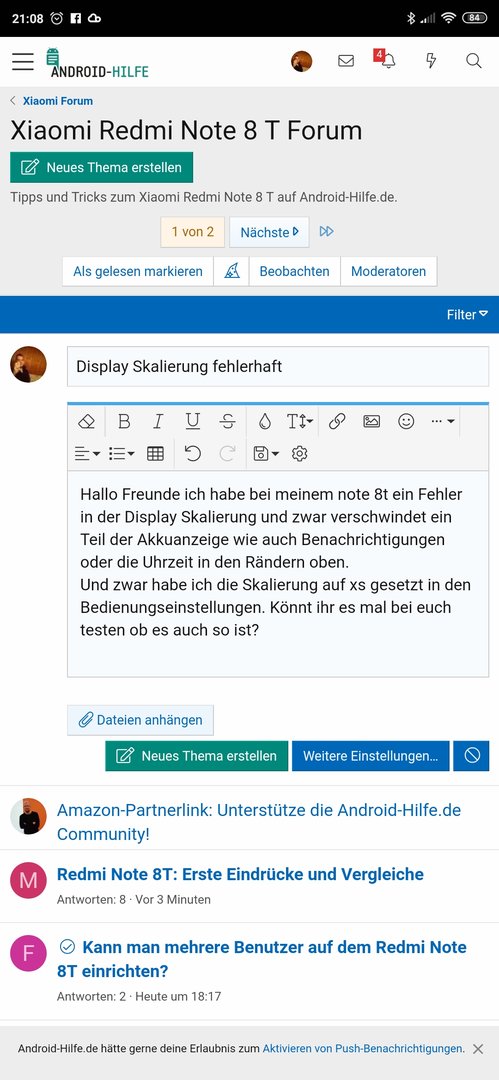Tap the Wi-Fi status icon
499x1080 pixels.
tap(449, 18)
